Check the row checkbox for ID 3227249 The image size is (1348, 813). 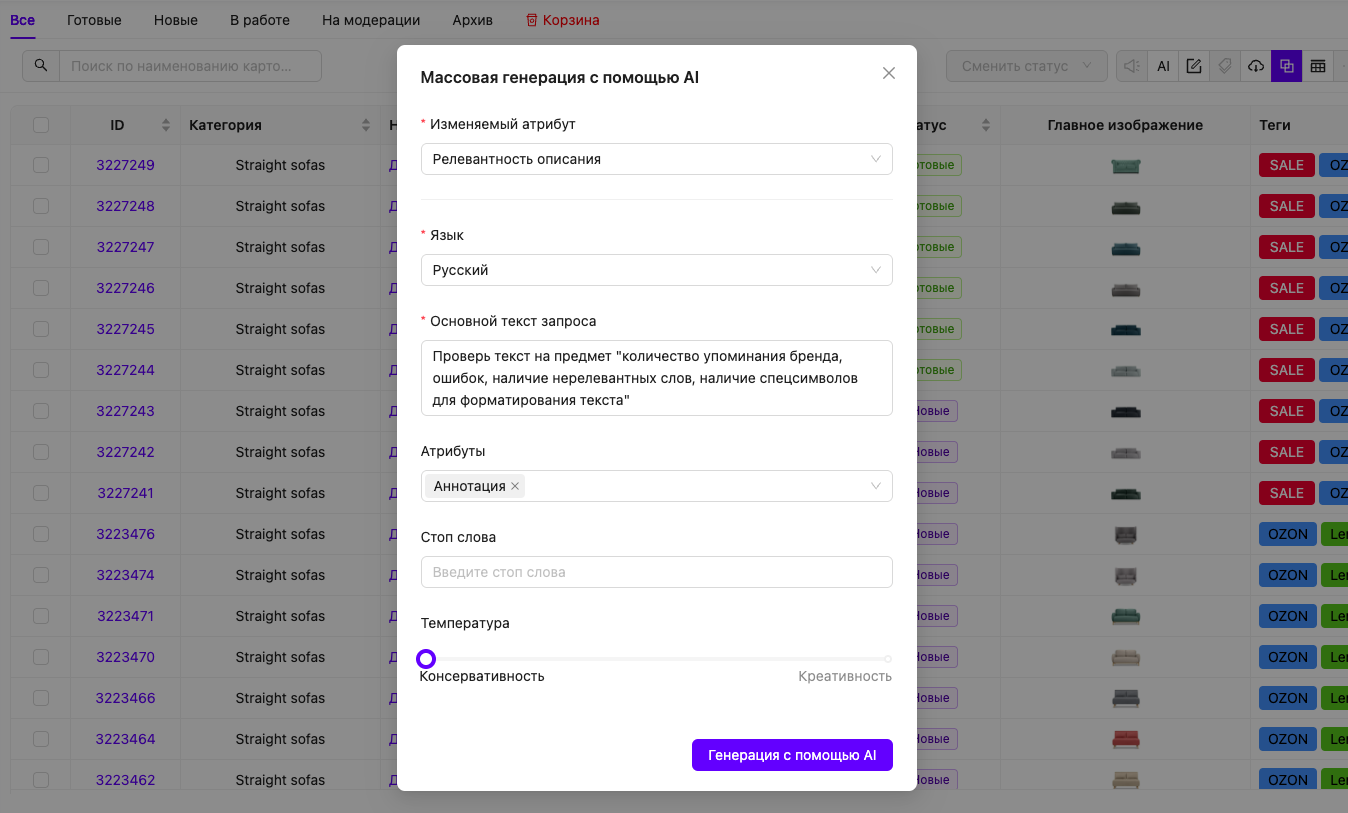(x=41, y=165)
